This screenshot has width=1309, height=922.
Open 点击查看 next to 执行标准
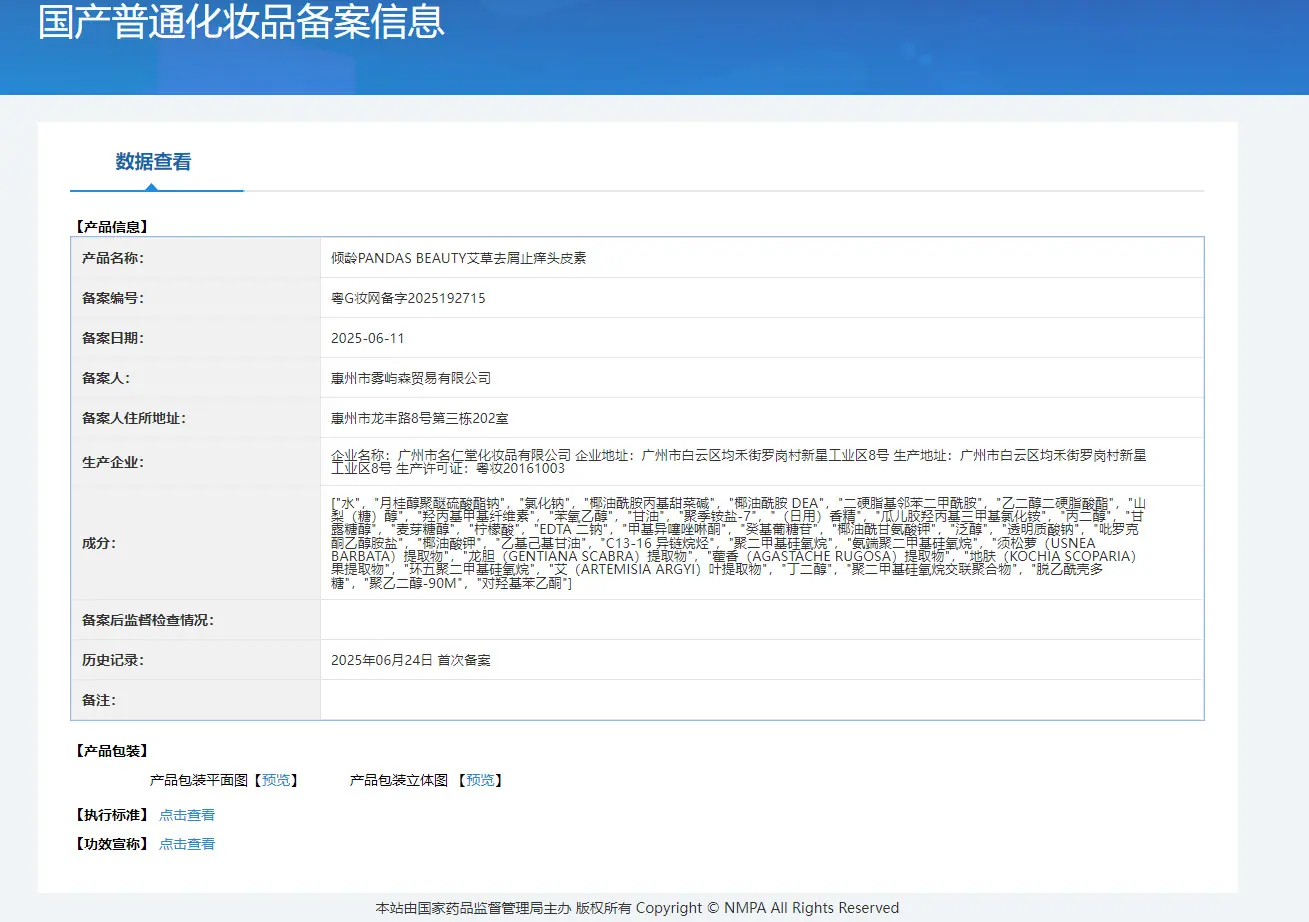(x=187, y=815)
